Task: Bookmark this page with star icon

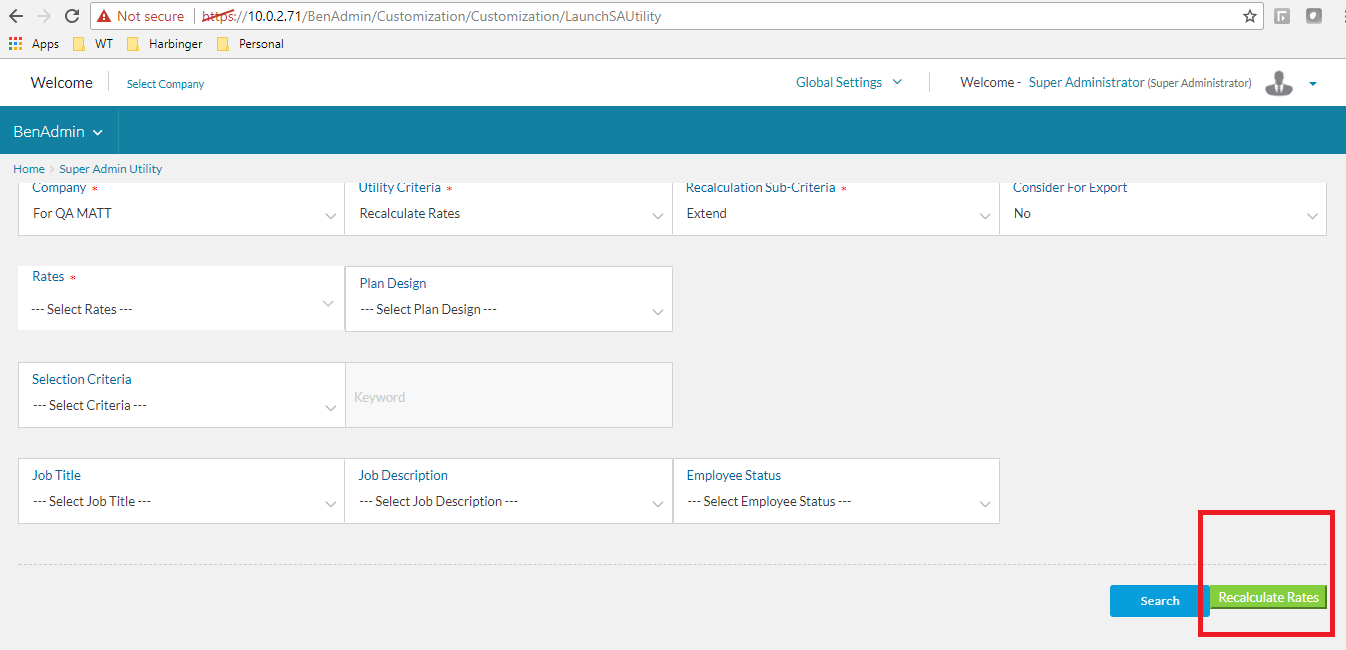Action: point(1249,16)
